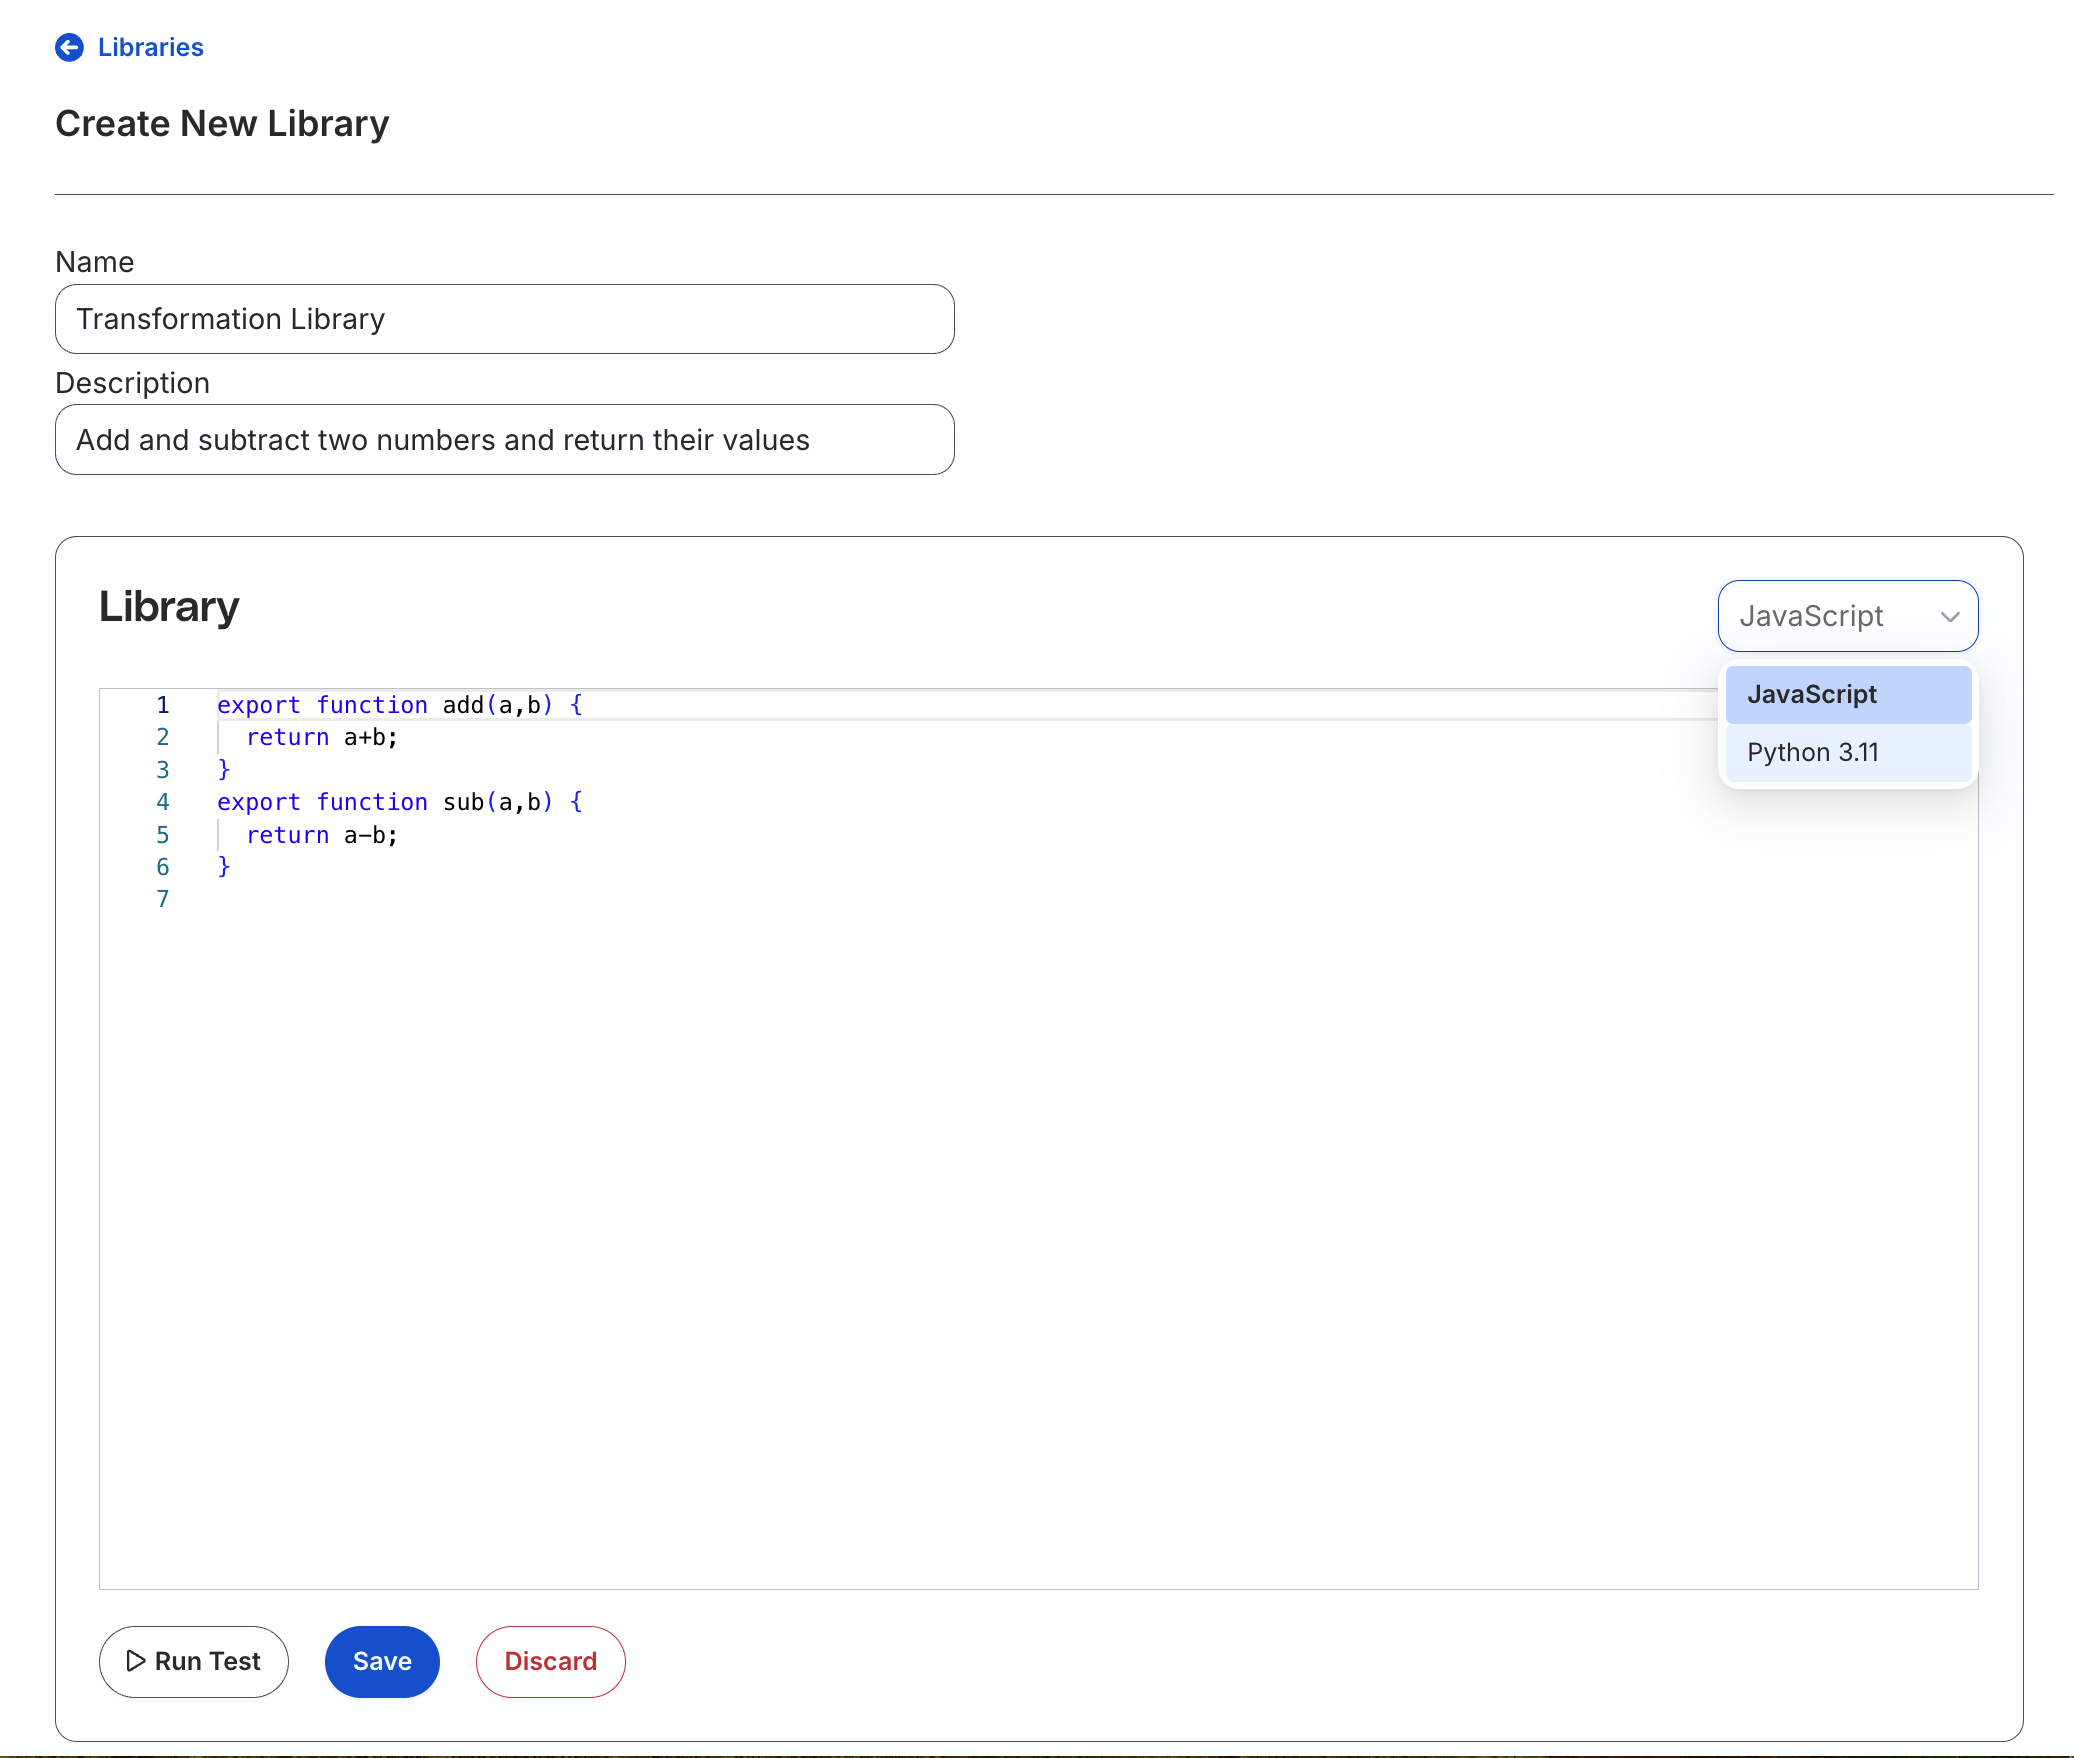Click line number 4 in the gutter
Image resolution: width=2074 pixels, height=1758 pixels.
click(x=163, y=802)
